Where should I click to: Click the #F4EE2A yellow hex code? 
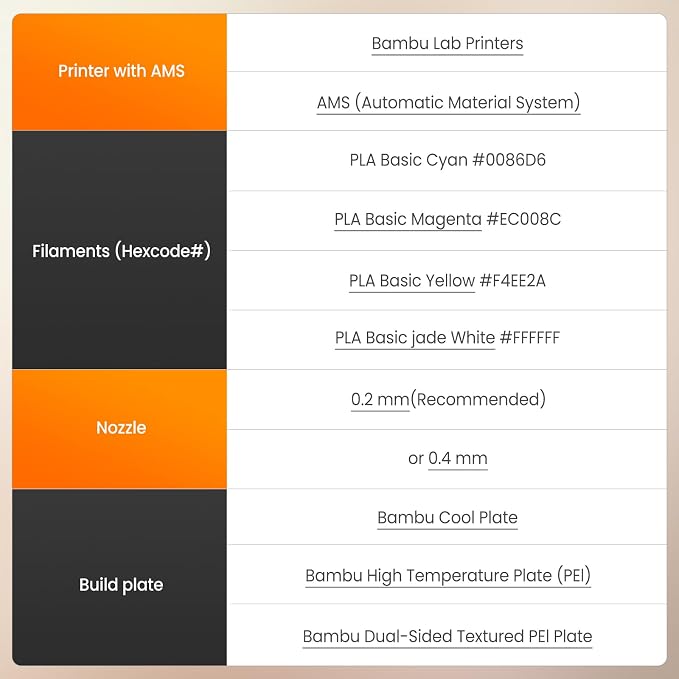[x=513, y=281]
